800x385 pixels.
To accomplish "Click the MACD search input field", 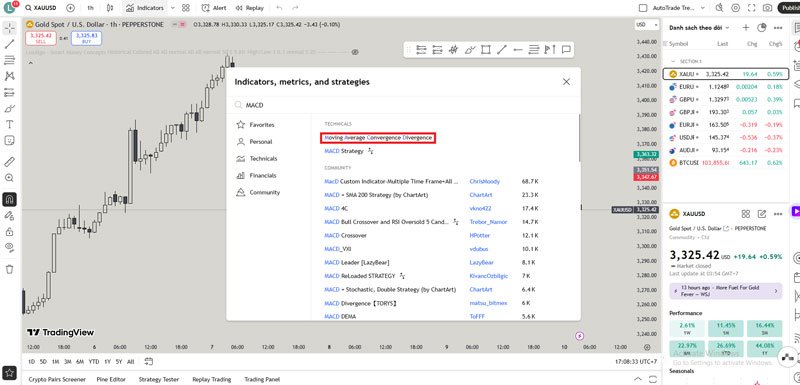I will [403, 105].
